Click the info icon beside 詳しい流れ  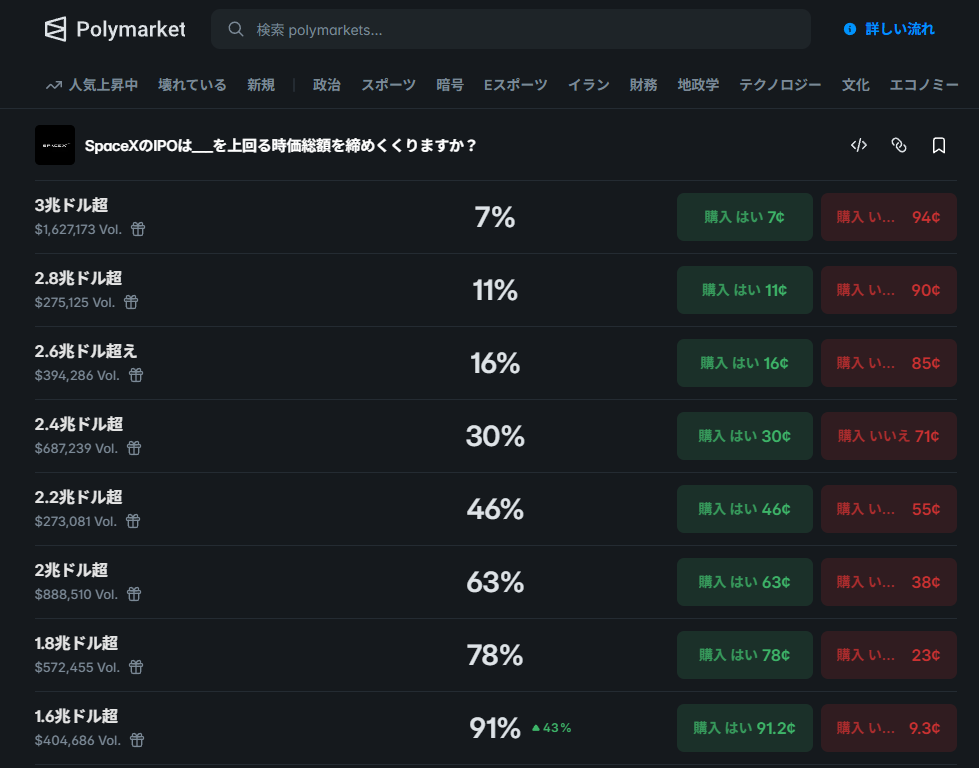(x=850, y=29)
